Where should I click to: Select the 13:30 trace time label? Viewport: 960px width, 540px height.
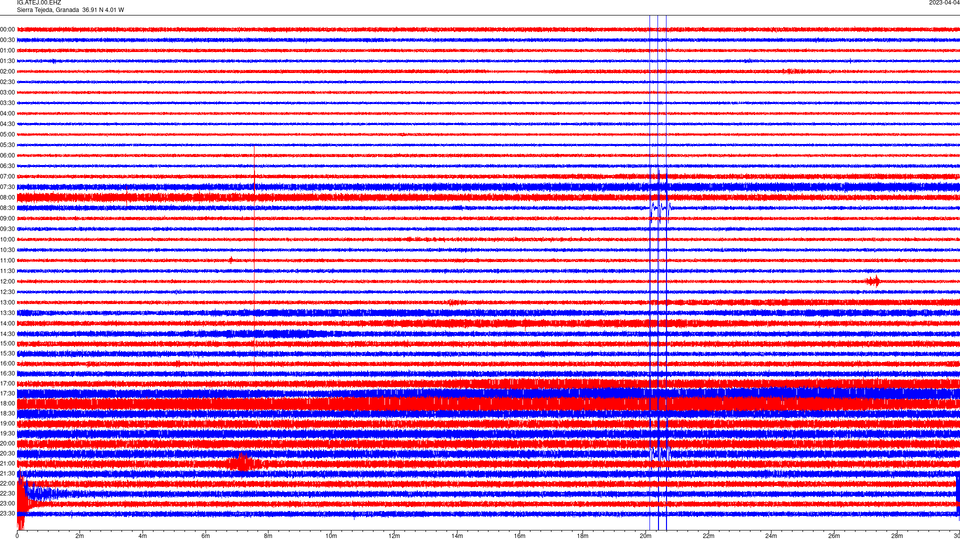7,313
